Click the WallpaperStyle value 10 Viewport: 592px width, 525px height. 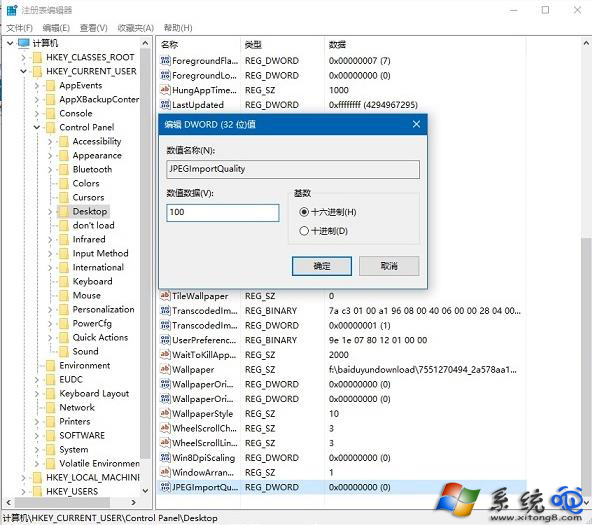334,414
